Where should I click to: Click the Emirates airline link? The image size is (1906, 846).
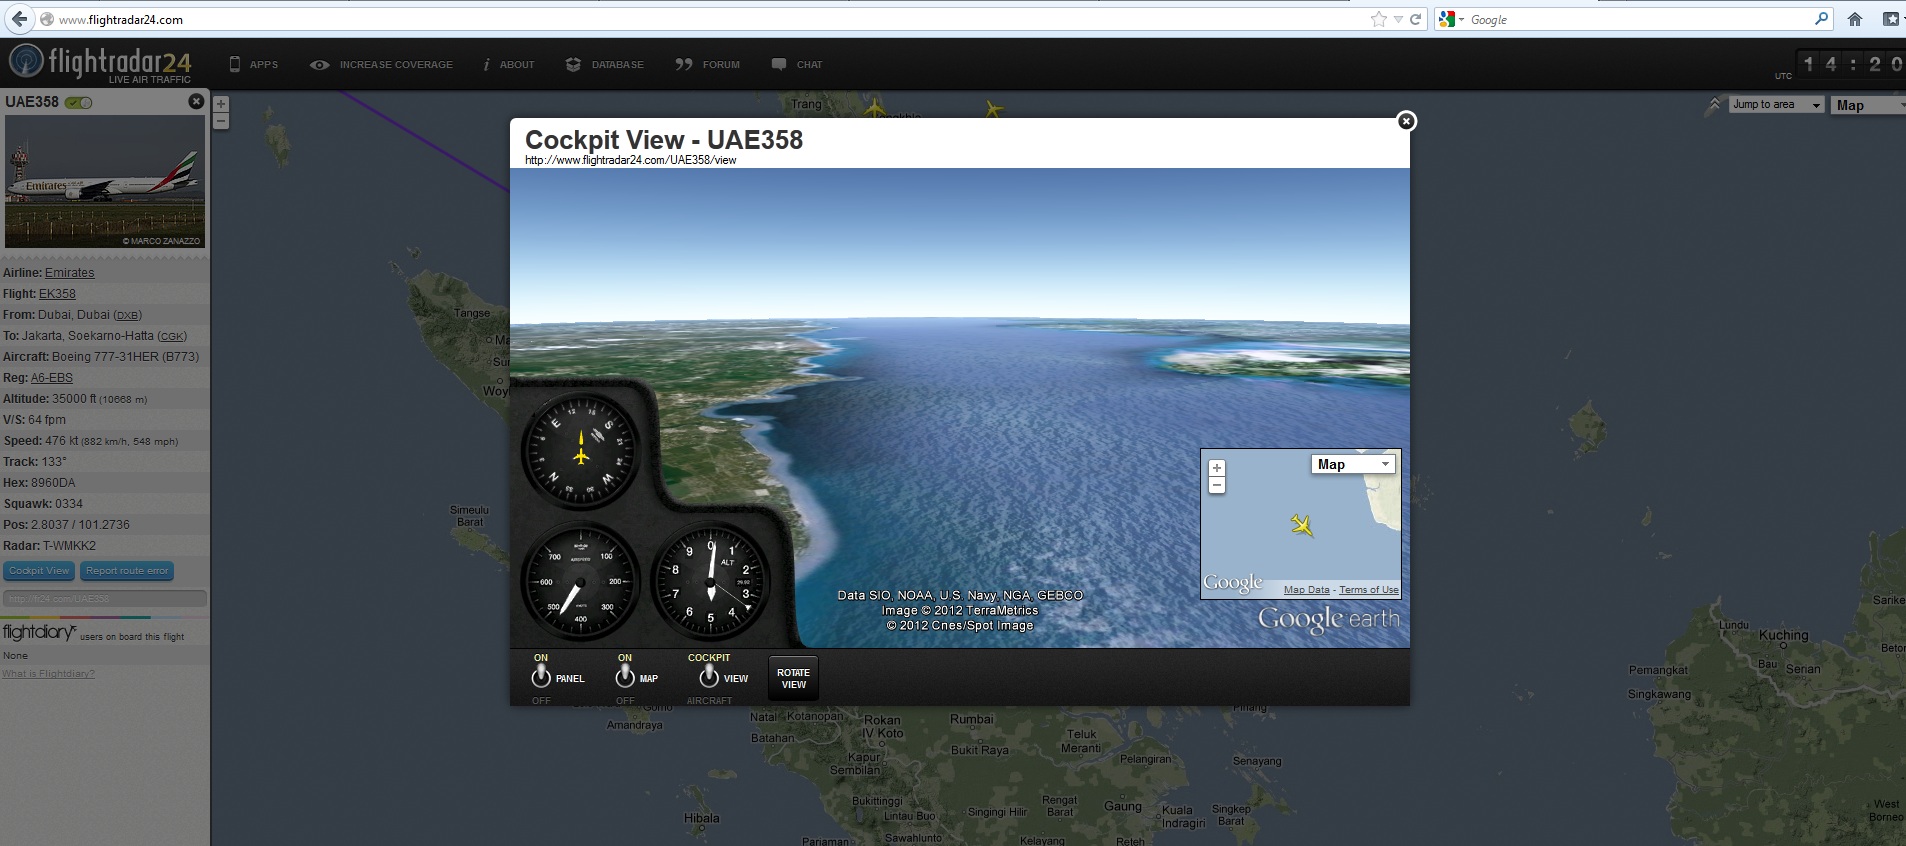(x=69, y=273)
